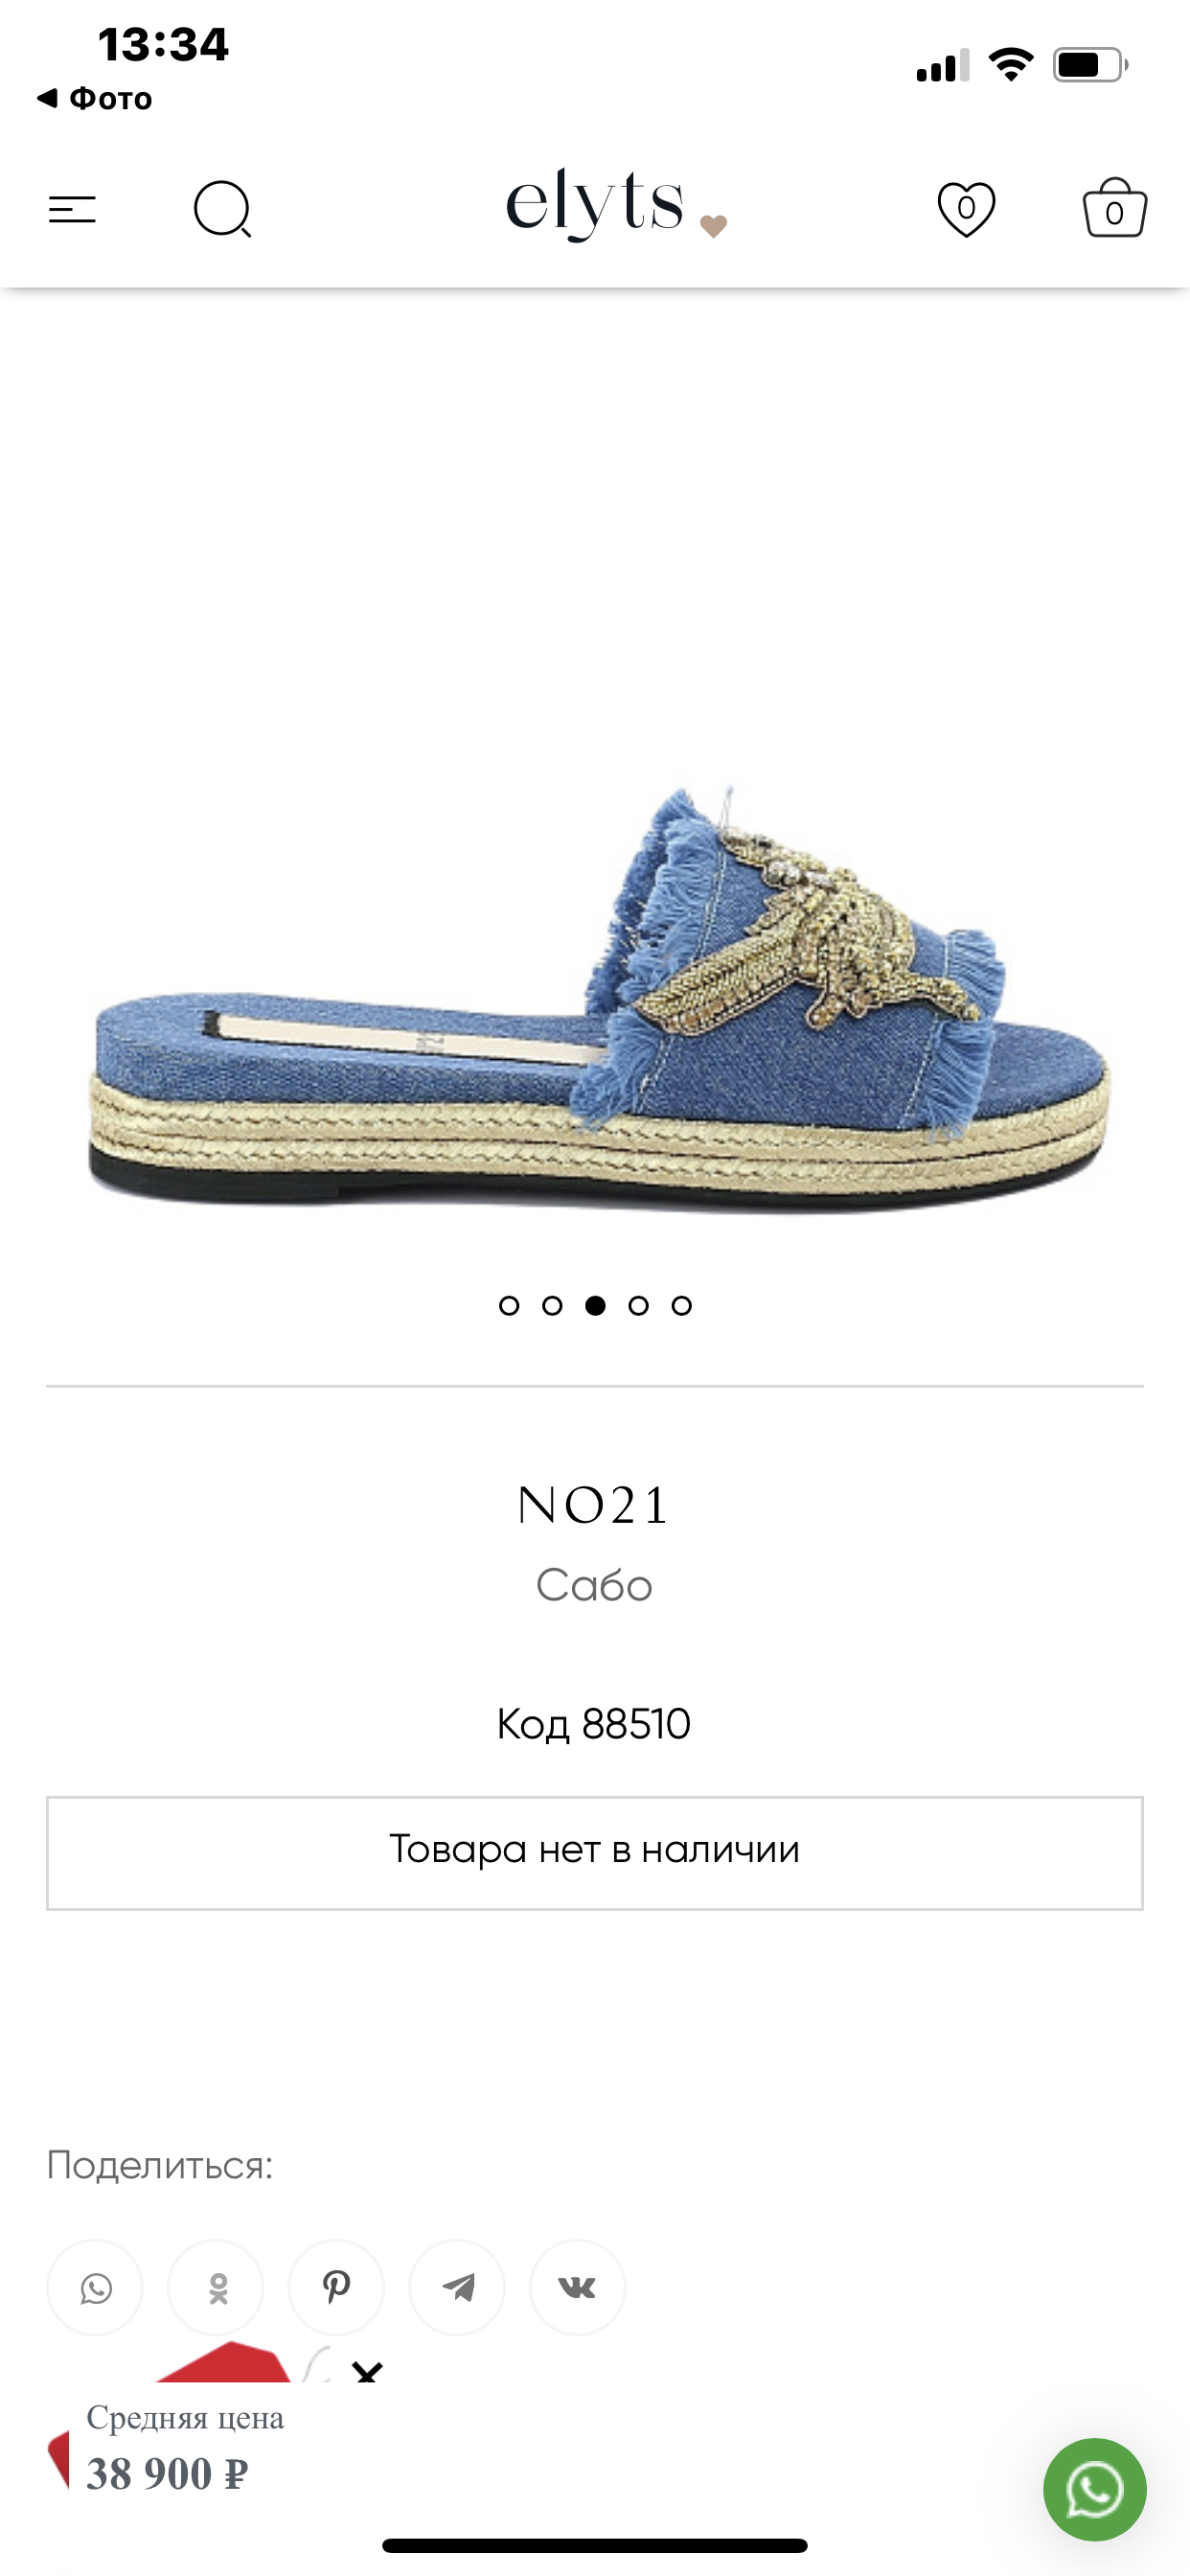Screen dimensions: 1190x2576
Task: Share via Odnoklassniki icon
Action: coord(216,2287)
